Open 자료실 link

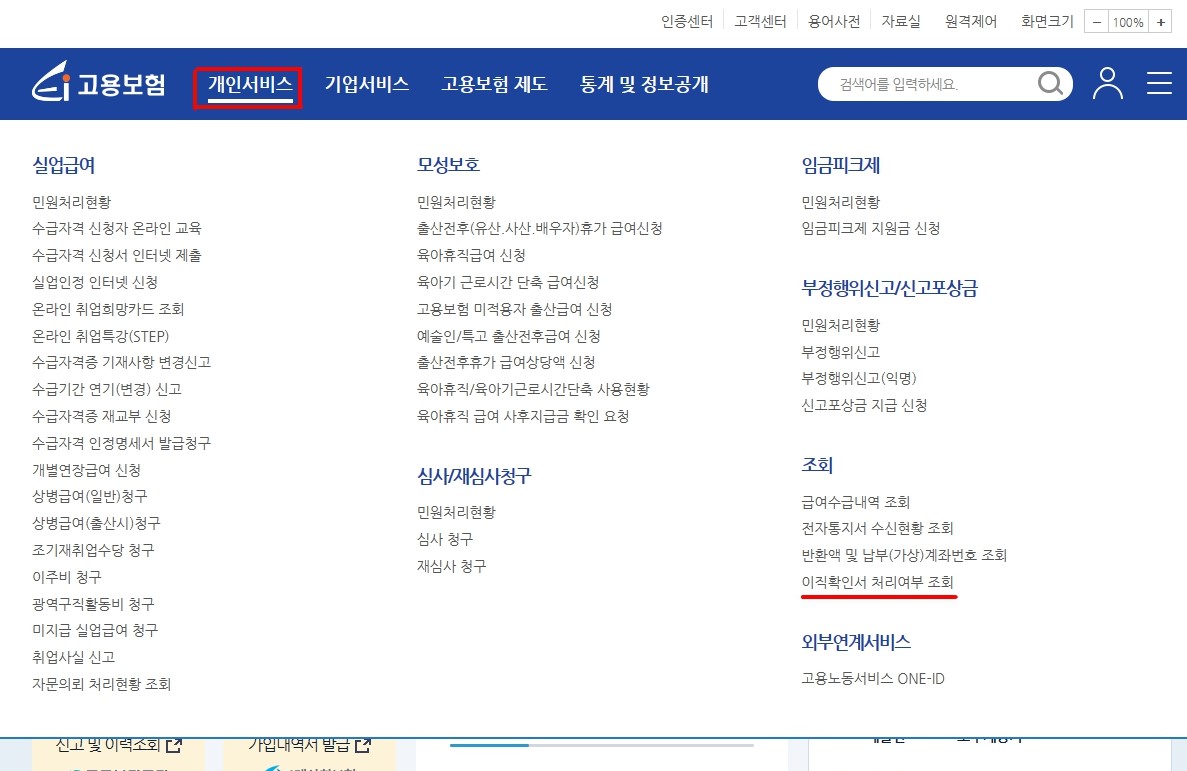[900, 22]
